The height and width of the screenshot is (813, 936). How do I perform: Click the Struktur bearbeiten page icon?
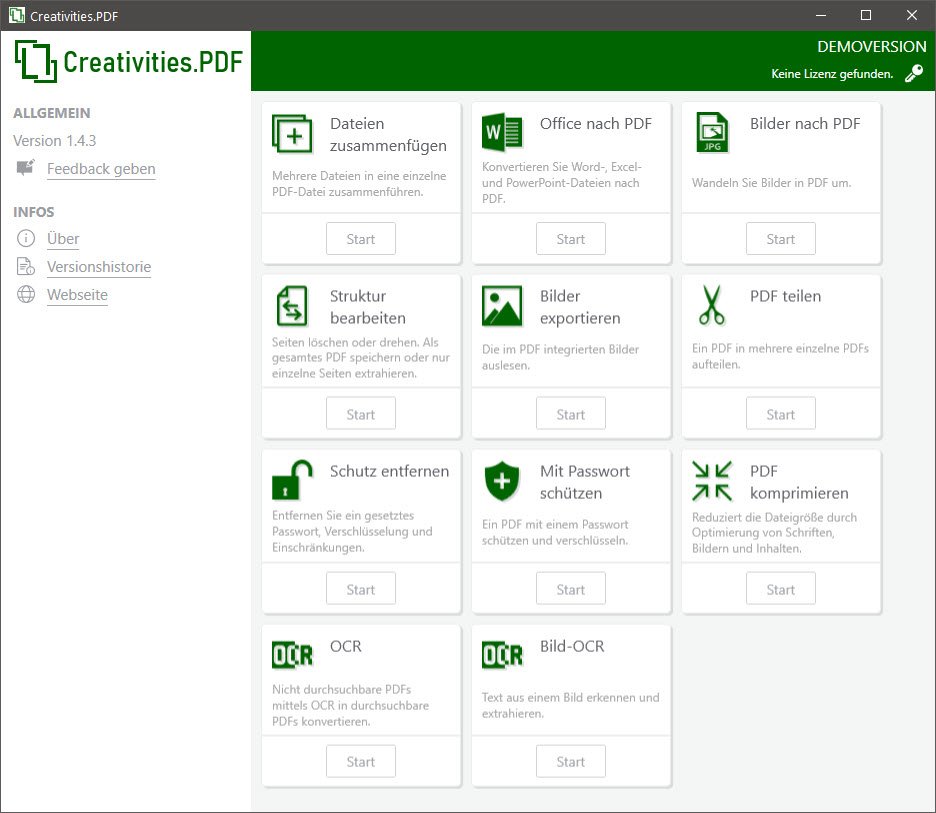coord(292,306)
